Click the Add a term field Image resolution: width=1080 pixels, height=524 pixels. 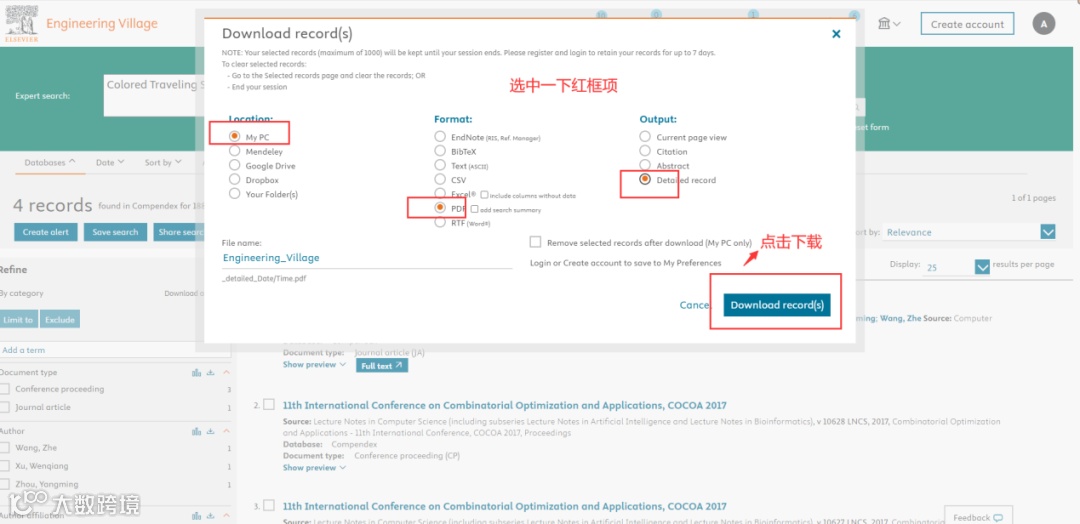point(116,350)
